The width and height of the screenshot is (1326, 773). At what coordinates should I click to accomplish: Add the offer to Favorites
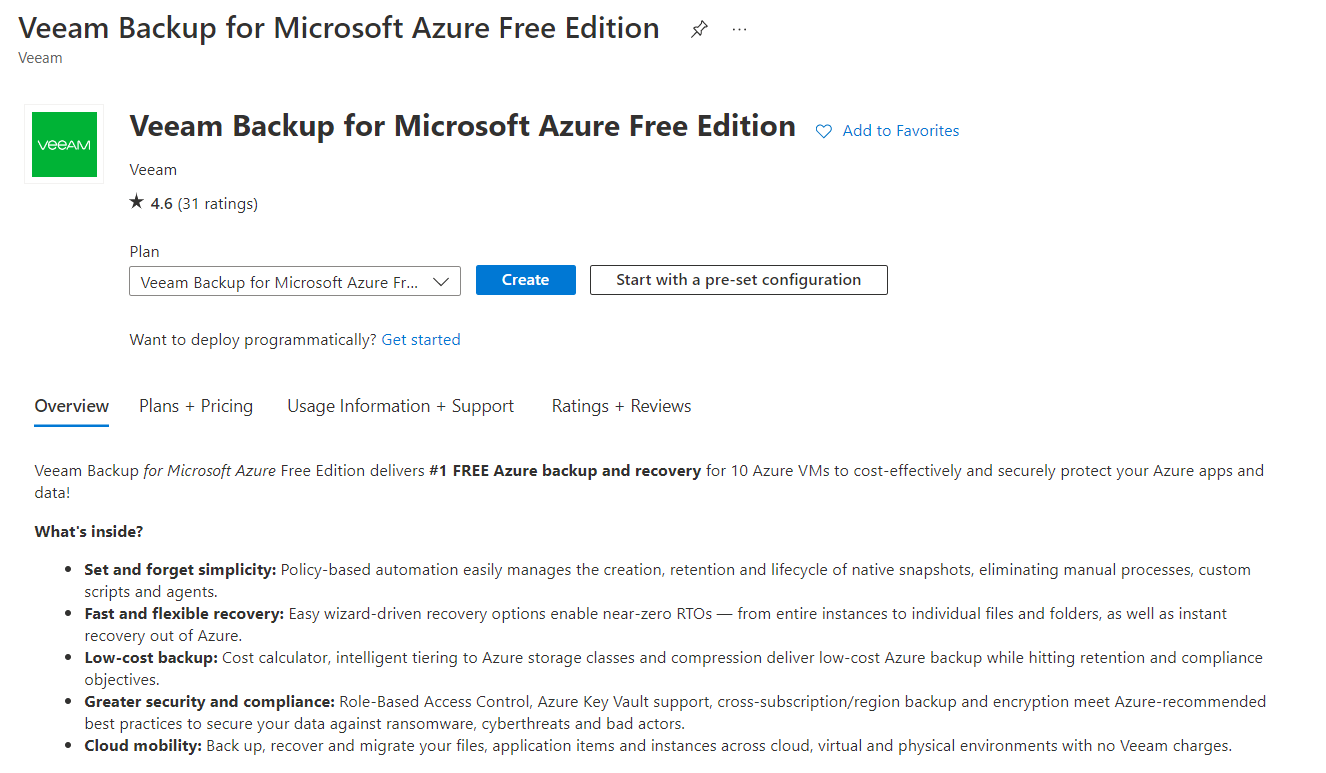tap(899, 130)
